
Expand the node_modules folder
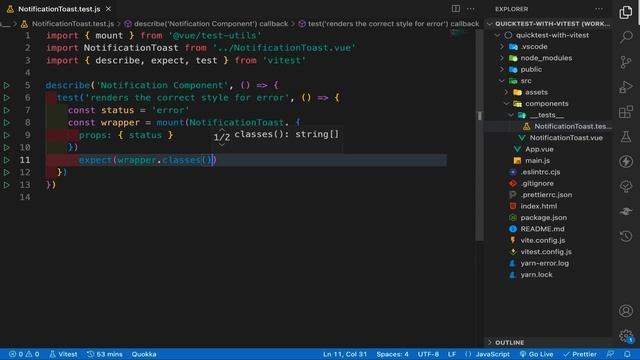click(x=548, y=58)
